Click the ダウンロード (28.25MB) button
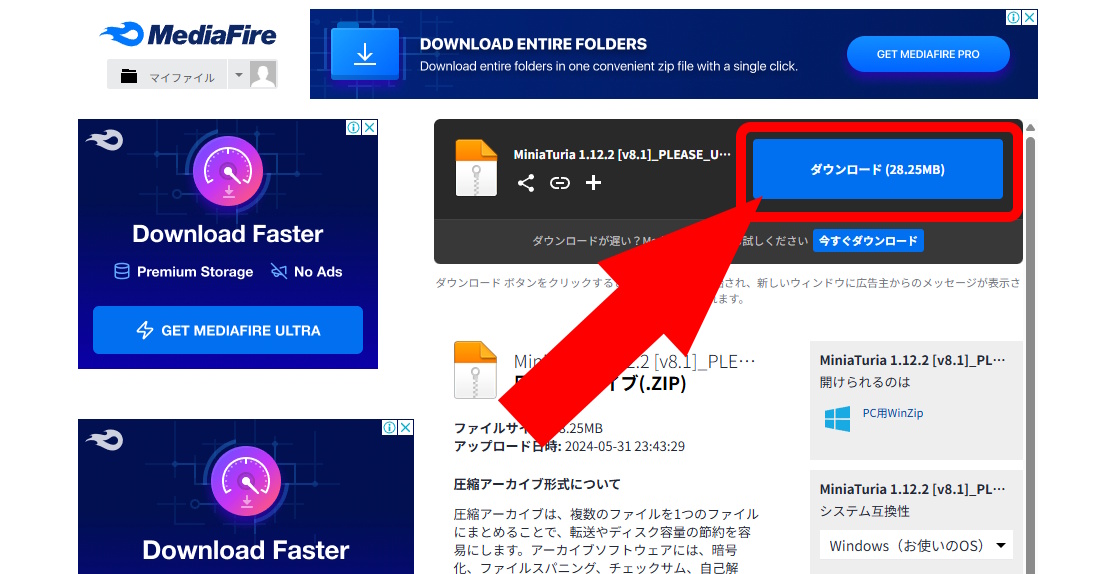This screenshot has width=1094, height=574. click(x=878, y=169)
